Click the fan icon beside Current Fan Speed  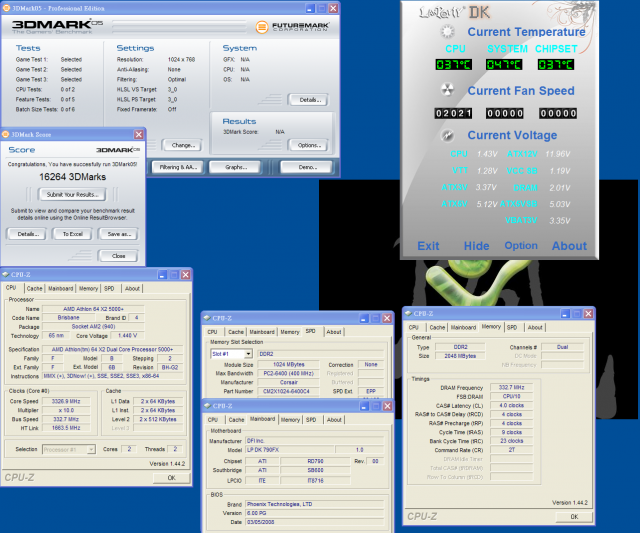tap(447, 89)
